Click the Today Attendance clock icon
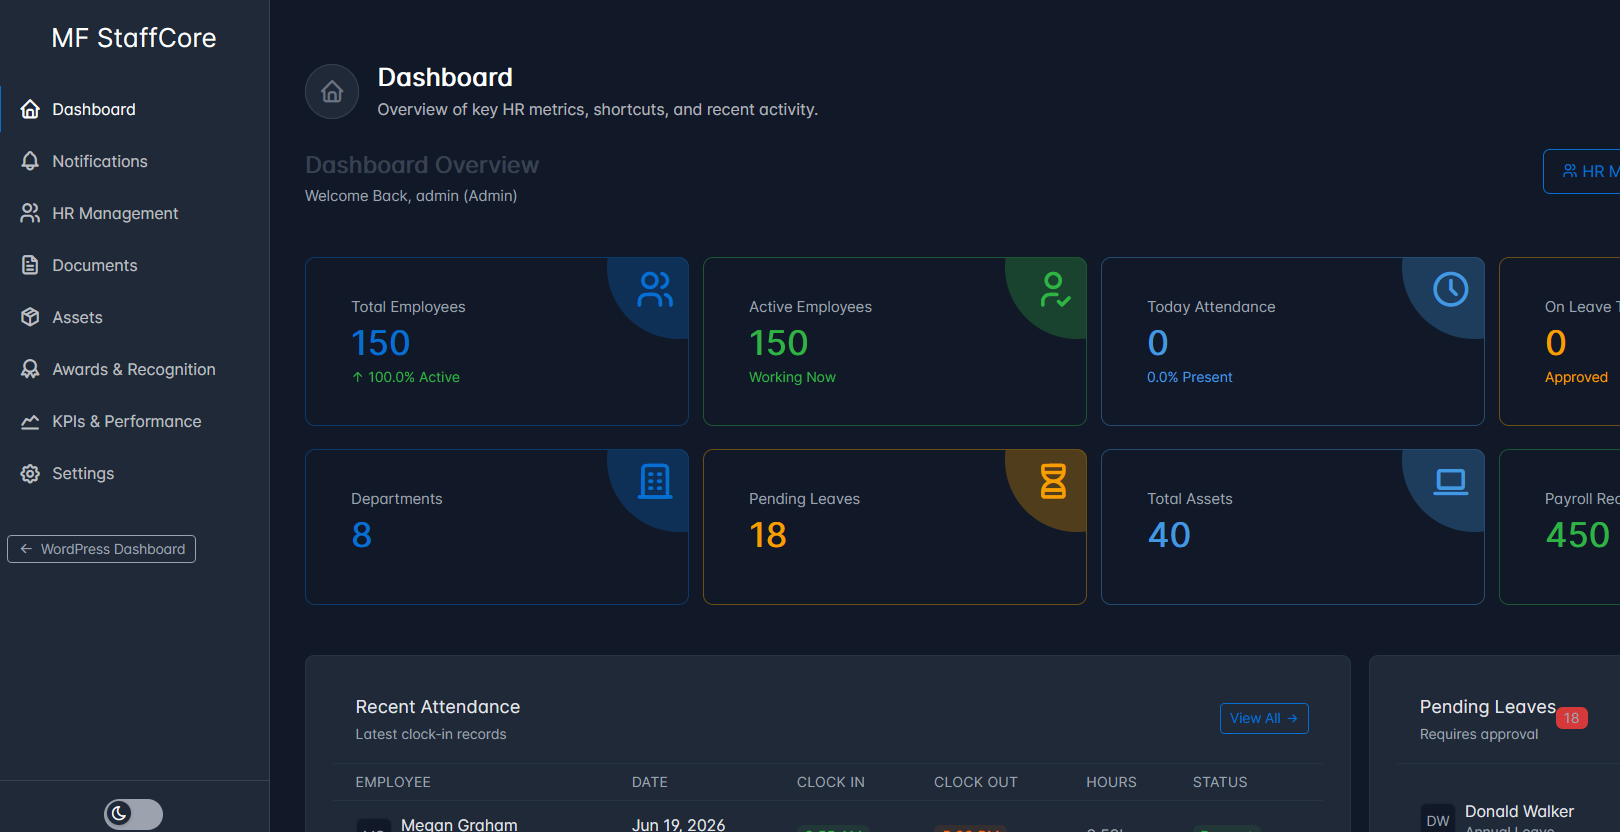This screenshot has width=1620, height=832. click(x=1451, y=289)
